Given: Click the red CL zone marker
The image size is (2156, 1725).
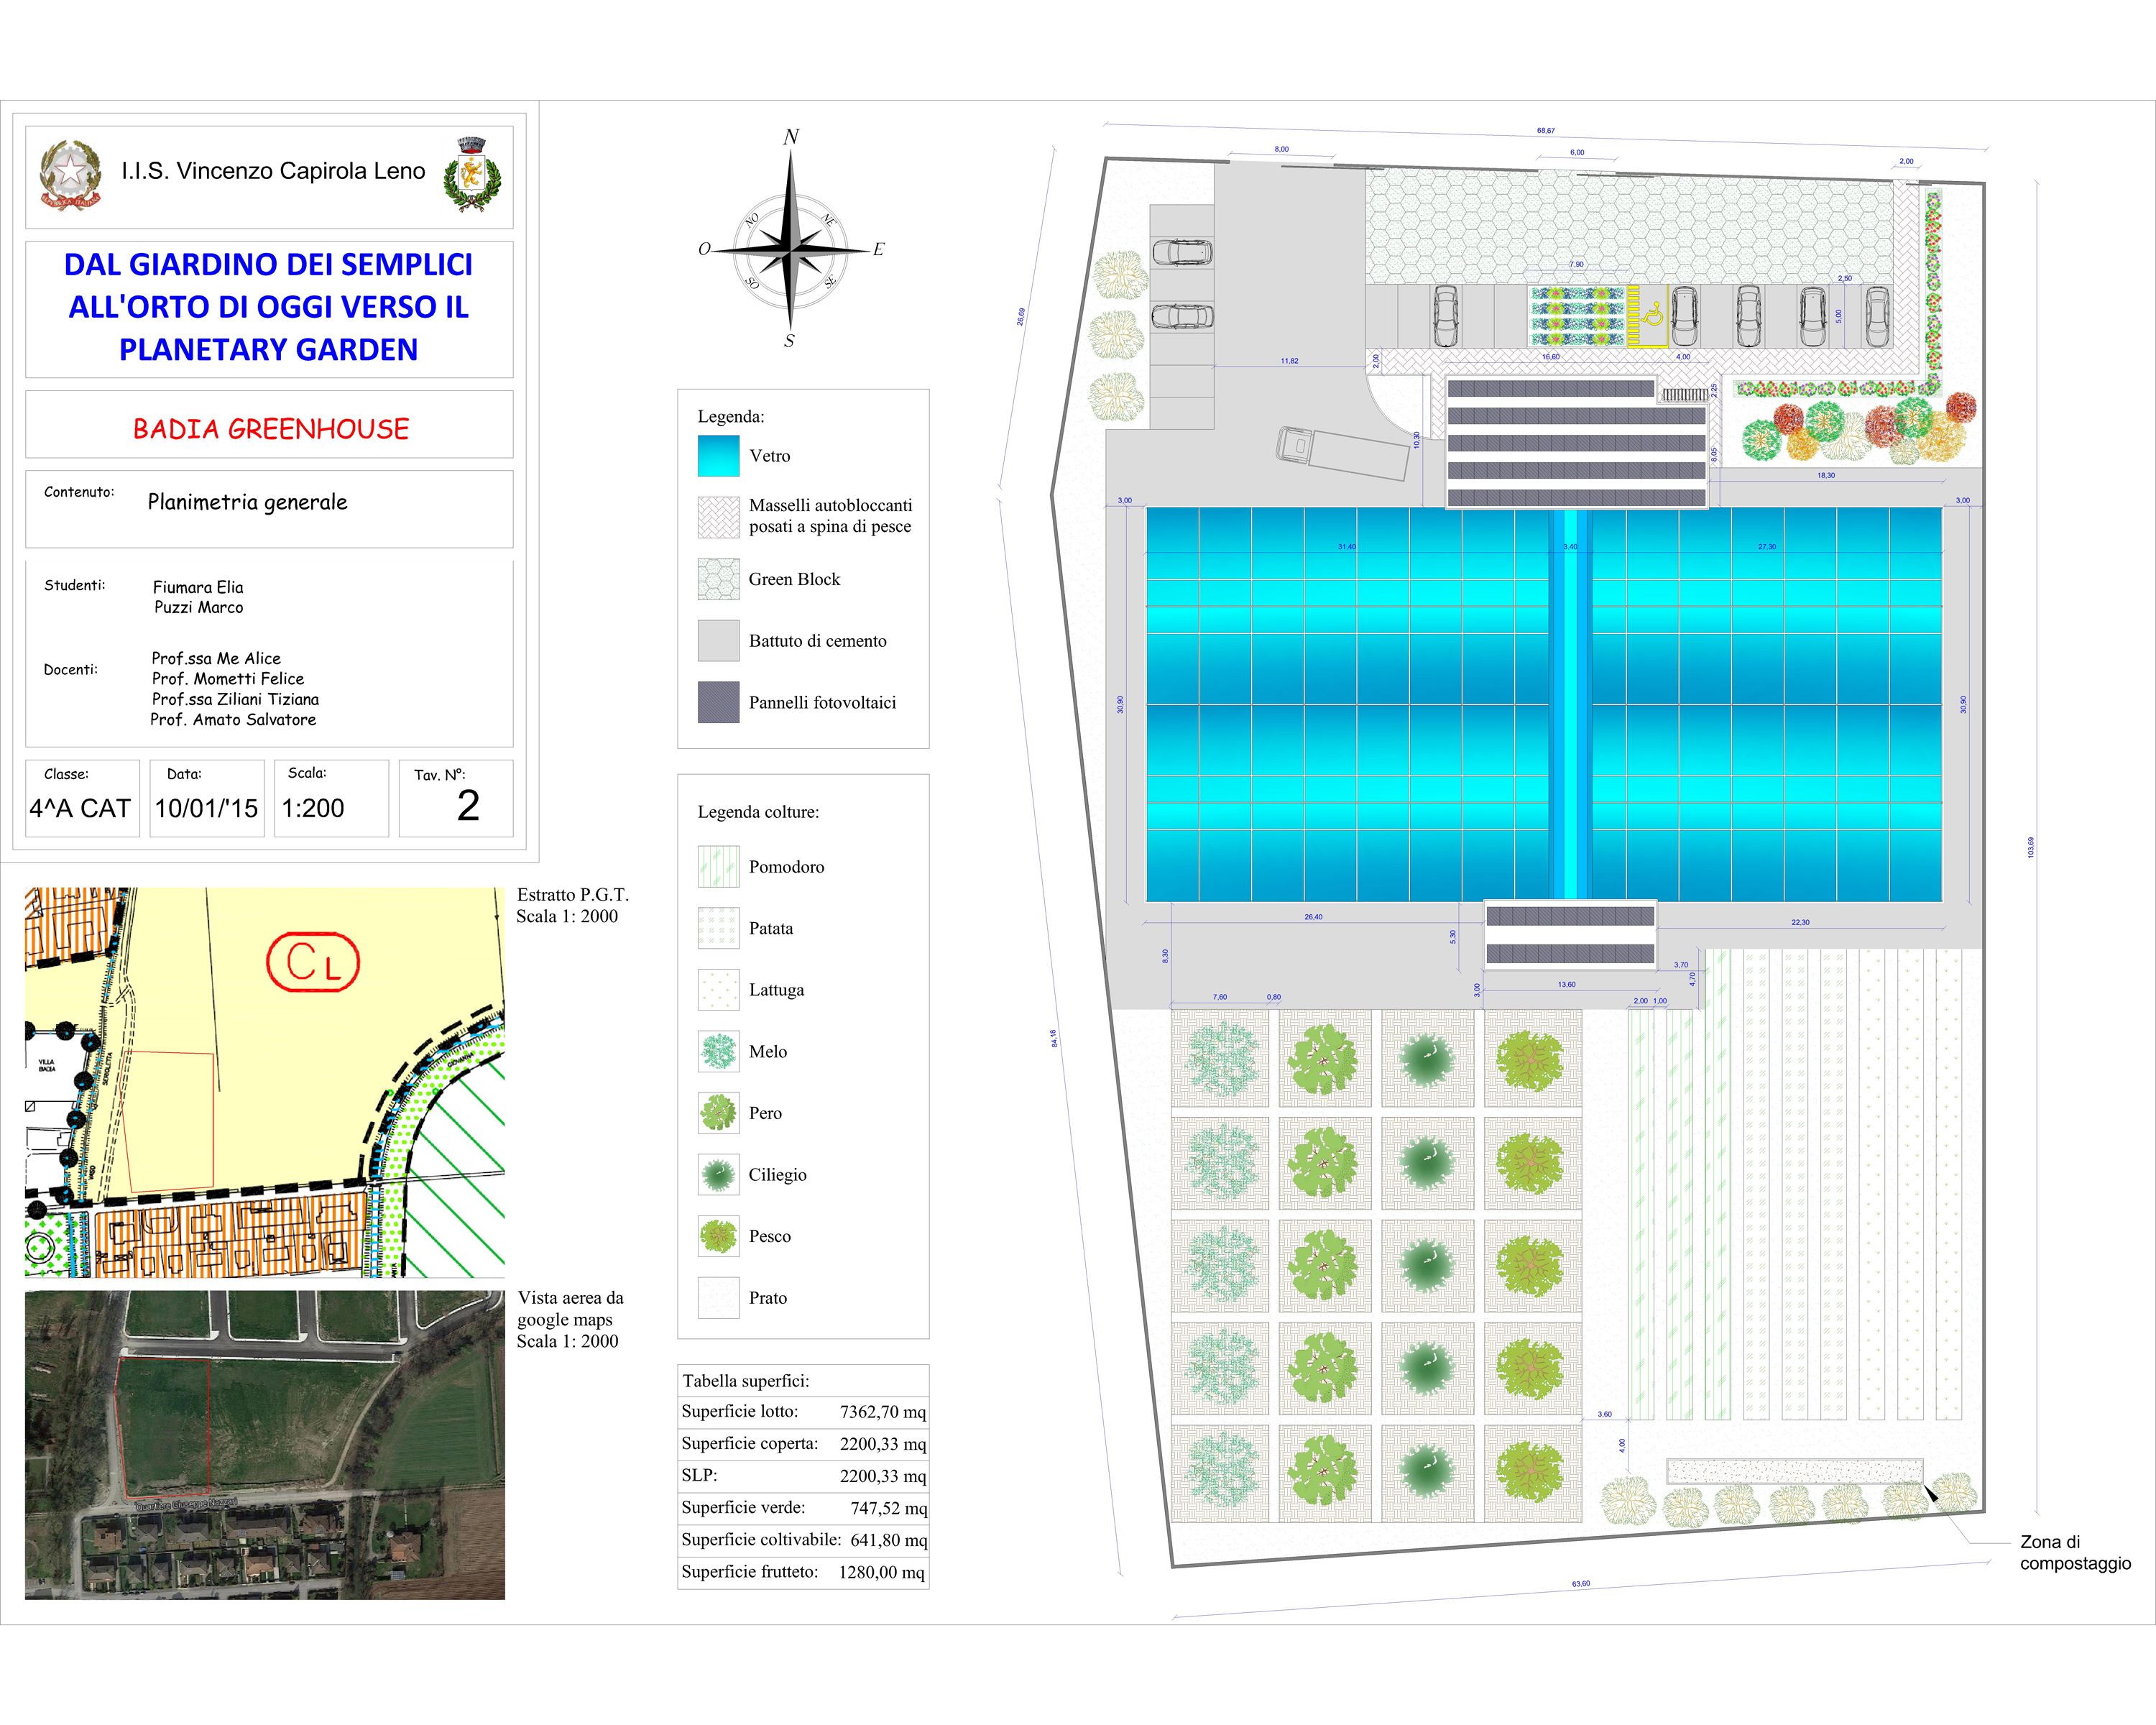Looking at the screenshot, I should click(313, 962).
